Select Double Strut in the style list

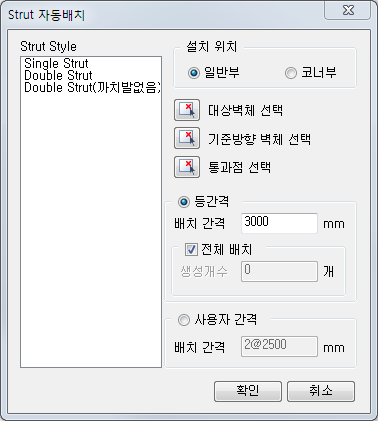(58, 75)
